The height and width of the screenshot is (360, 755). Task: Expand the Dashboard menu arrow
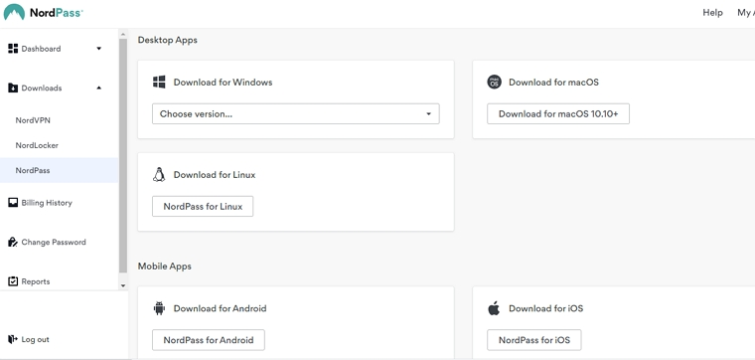[x=99, y=49]
